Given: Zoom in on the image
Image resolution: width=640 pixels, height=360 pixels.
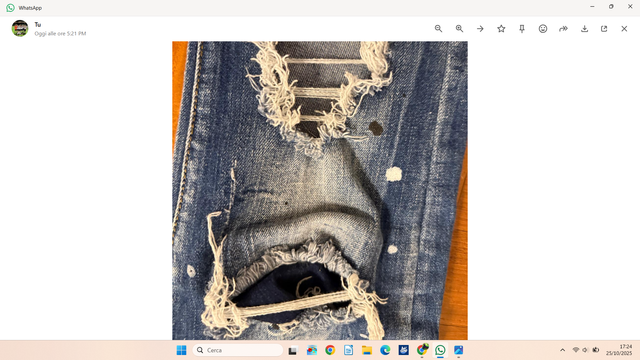Looking at the screenshot, I should coord(459,29).
